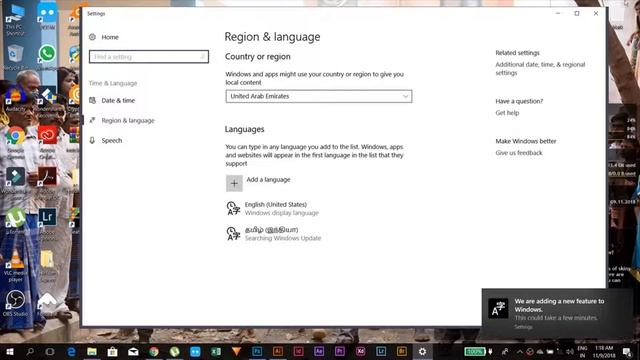Image resolution: width=640 pixels, height=360 pixels.
Task: Open Action Center notifications icon
Action: pyautogui.click(x=627, y=352)
